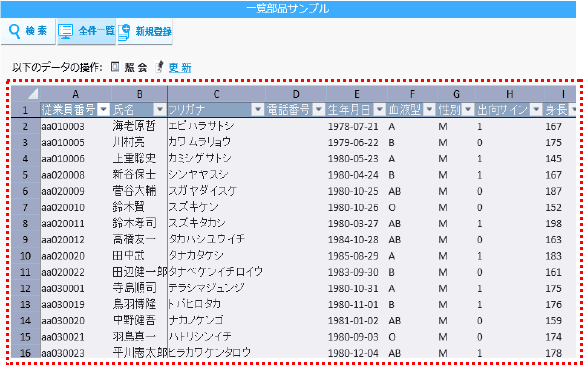583x365 pixels.
Task: Click the birth date 1978-07-21
Action: (x=353, y=127)
